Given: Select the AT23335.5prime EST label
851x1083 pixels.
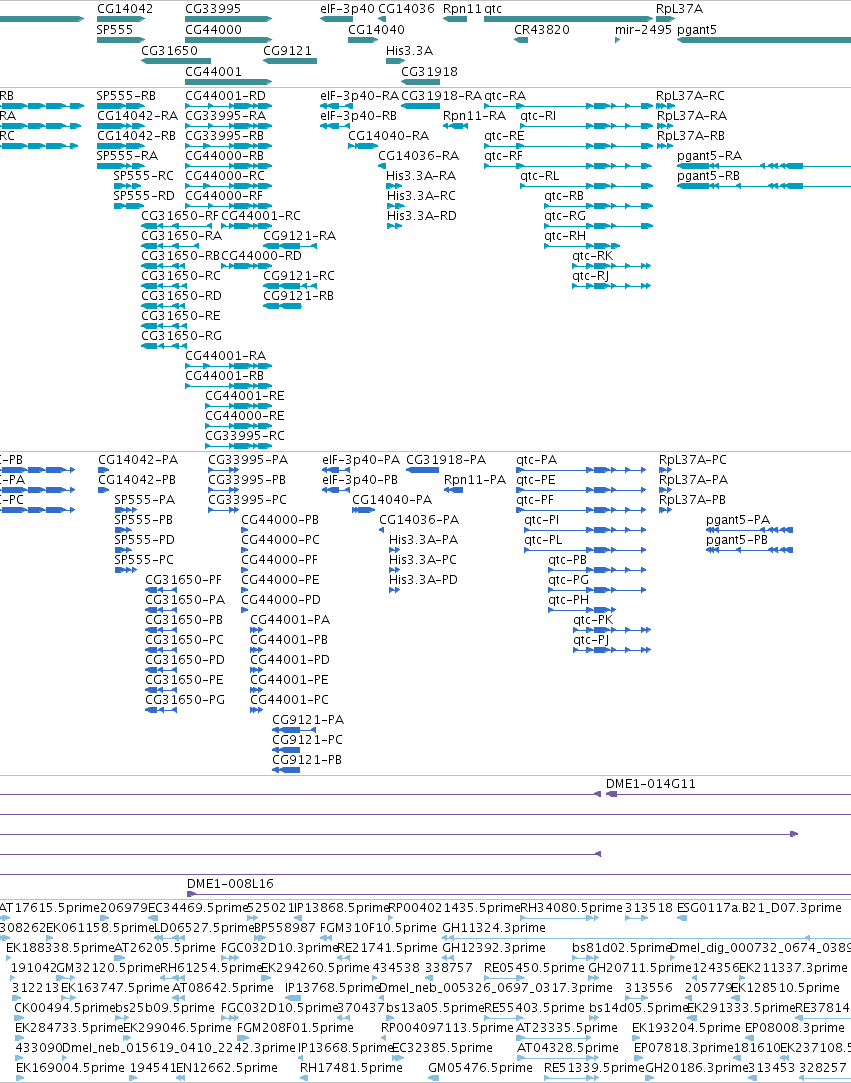Looking at the screenshot, I should pos(568,1028).
